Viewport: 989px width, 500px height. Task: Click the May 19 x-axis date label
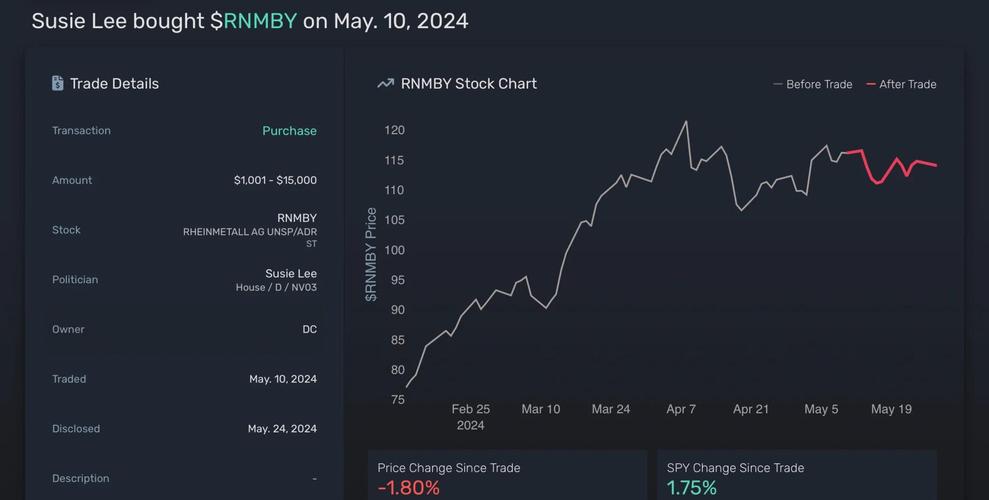890,409
